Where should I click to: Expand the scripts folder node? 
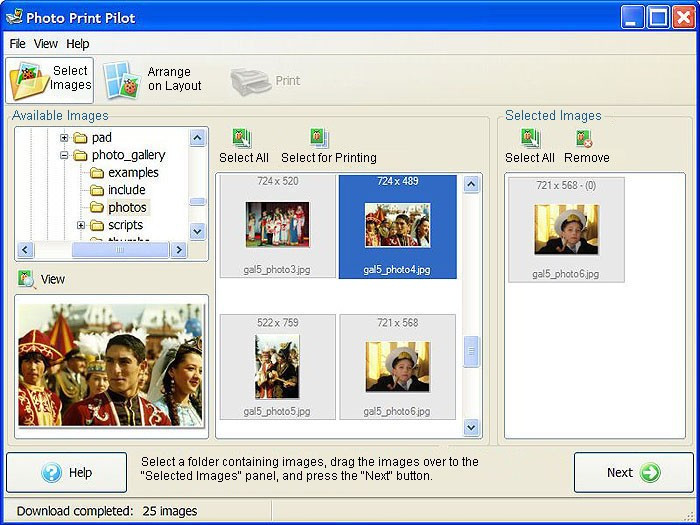coord(80,225)
